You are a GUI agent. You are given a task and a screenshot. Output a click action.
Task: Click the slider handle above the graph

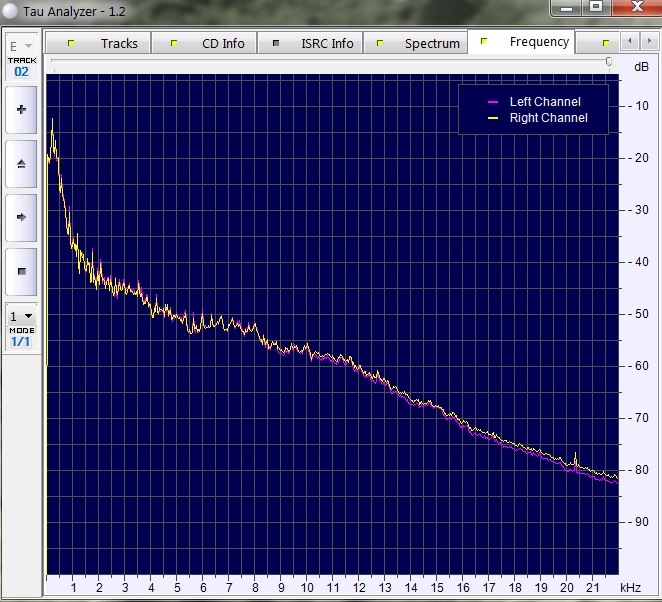point(608,62)
